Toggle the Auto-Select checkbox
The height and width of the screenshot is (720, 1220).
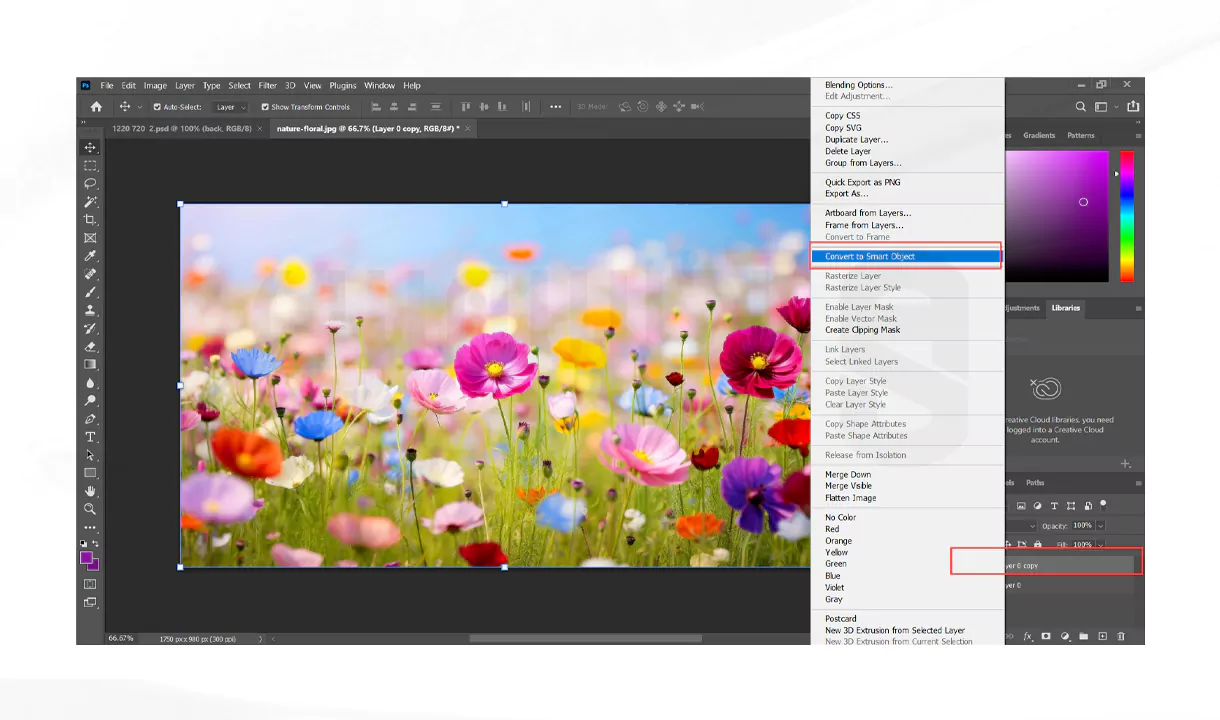click(x=157, y=107)
